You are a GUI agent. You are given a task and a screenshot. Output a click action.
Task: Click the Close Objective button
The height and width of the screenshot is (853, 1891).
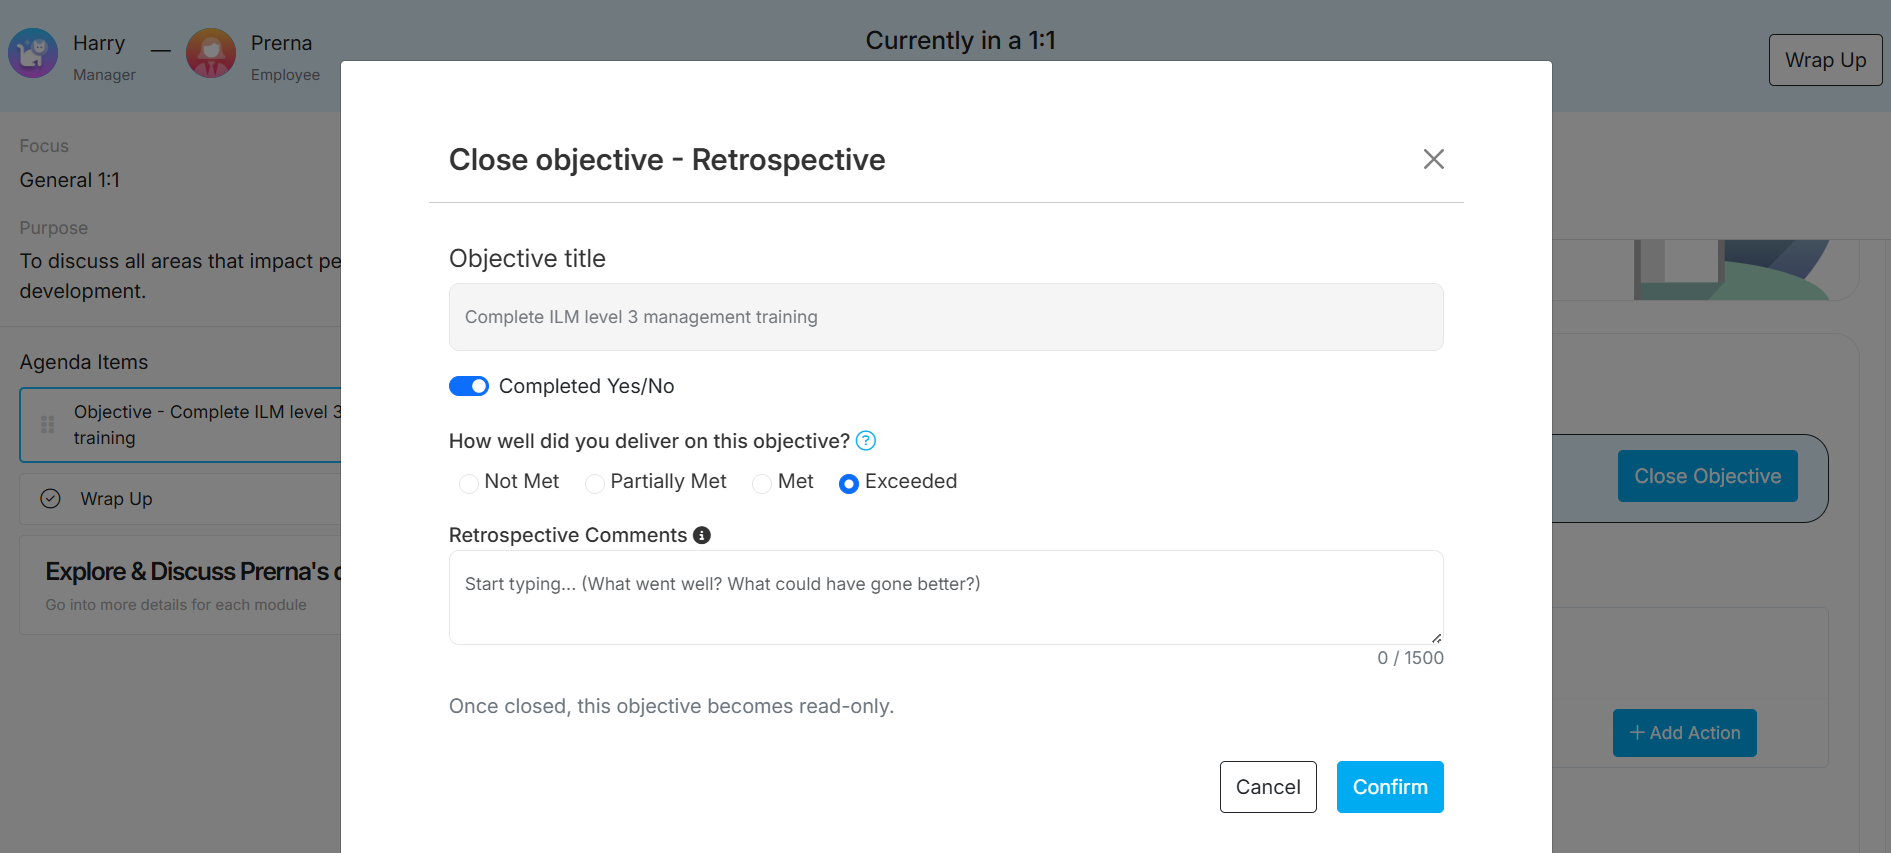(1707, 476)
